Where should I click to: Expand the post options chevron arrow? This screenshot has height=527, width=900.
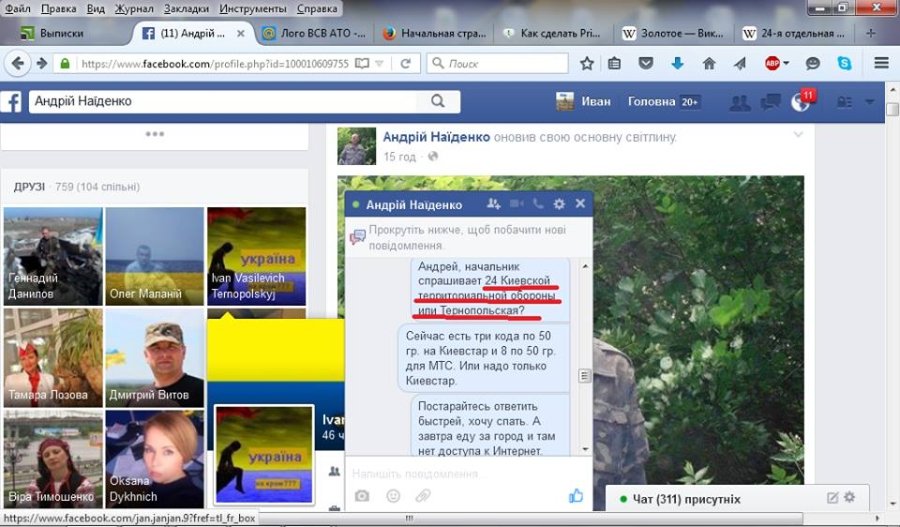coord(798,134)
